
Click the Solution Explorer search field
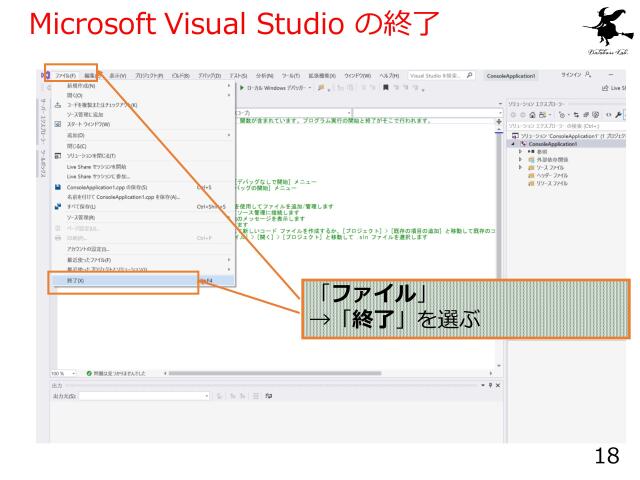pos(567,126)
